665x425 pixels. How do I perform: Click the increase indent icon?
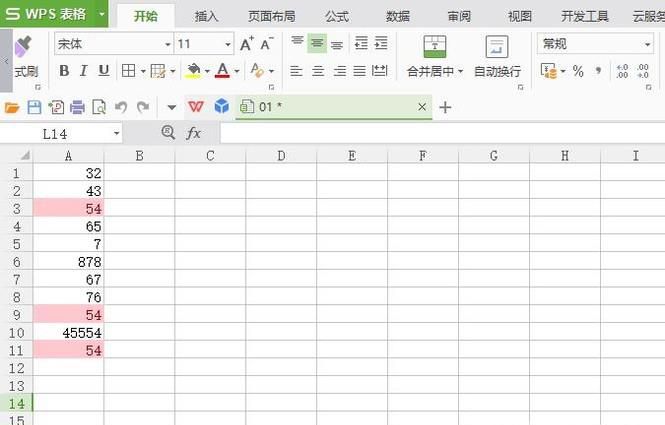(x=381, y=43)
